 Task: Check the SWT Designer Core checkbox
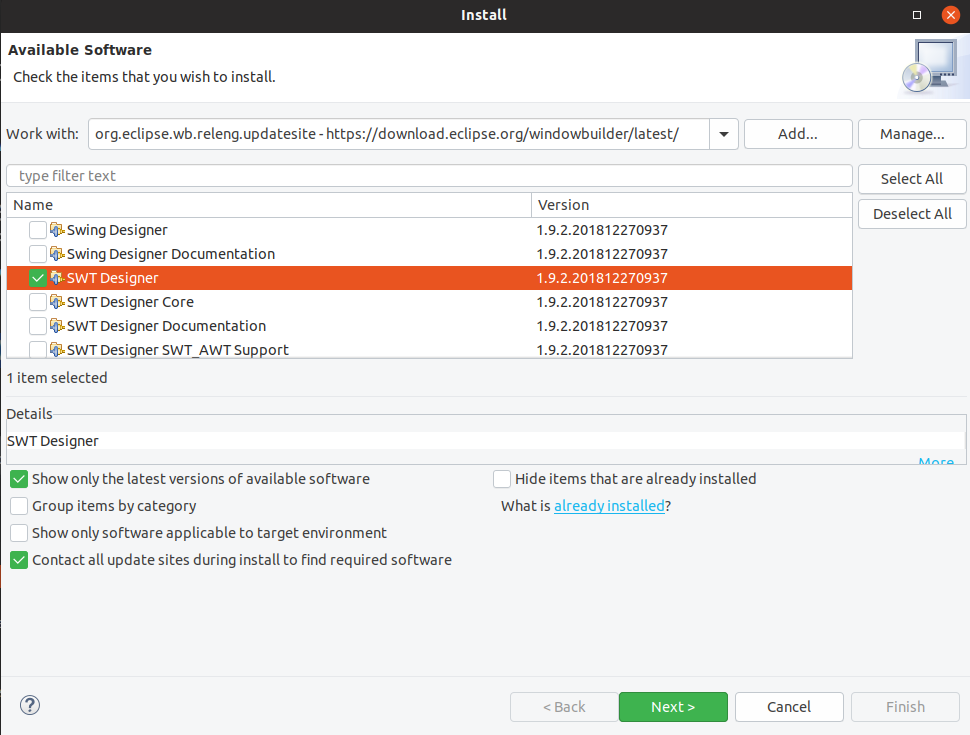pos(38,302)
